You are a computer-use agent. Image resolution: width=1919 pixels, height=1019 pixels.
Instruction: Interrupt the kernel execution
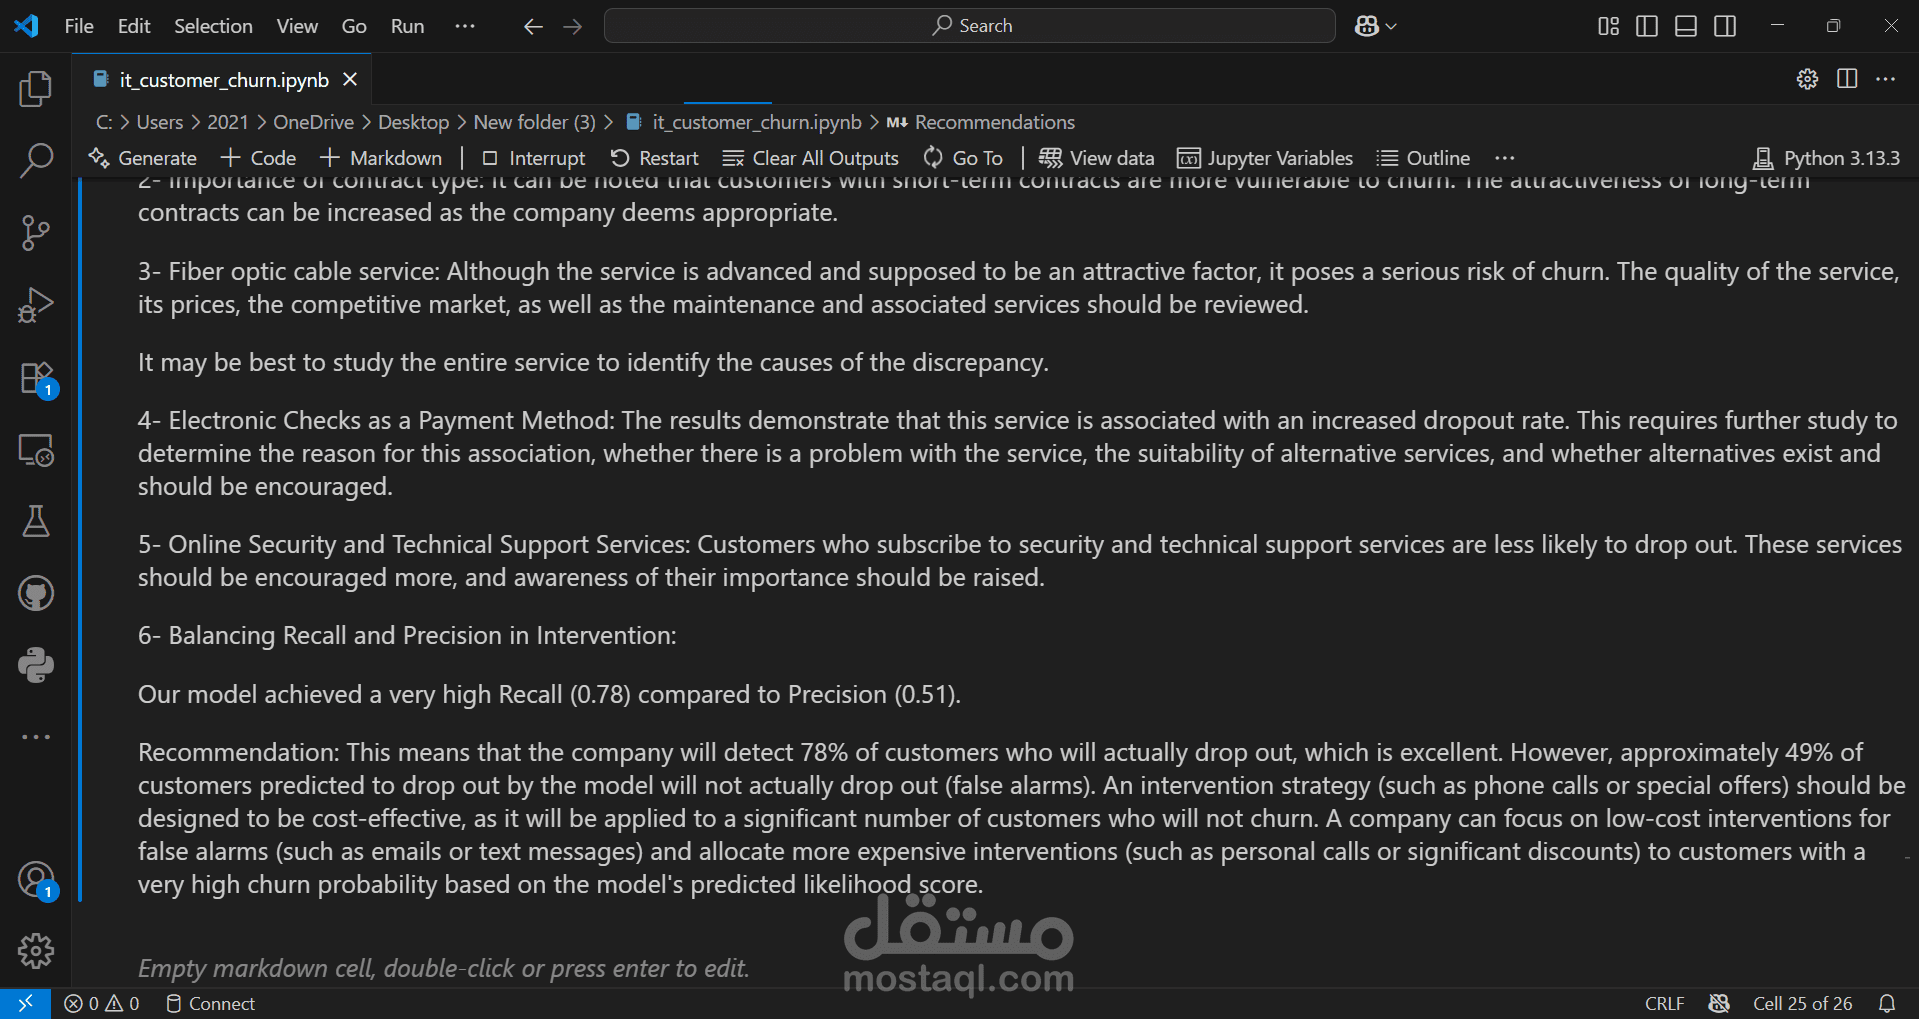533,158
